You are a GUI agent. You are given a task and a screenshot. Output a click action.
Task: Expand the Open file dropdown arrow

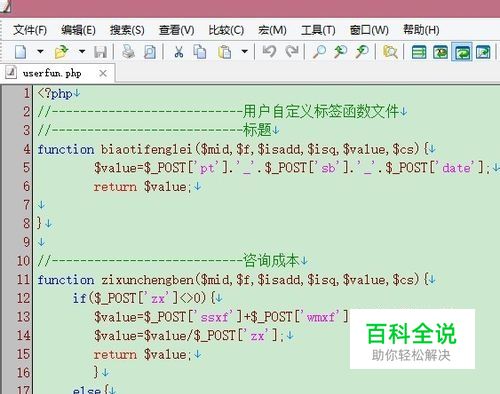point(82,52)
